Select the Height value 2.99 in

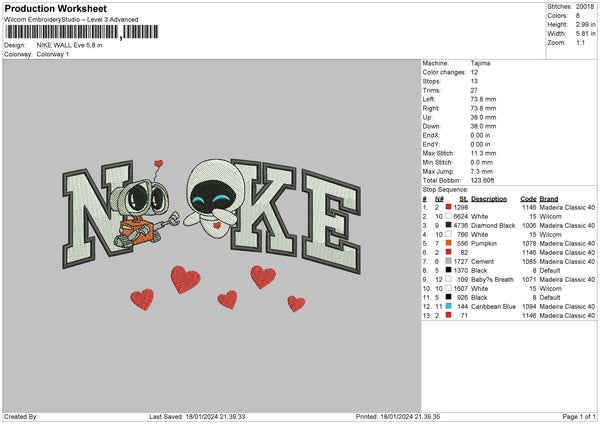585,24
